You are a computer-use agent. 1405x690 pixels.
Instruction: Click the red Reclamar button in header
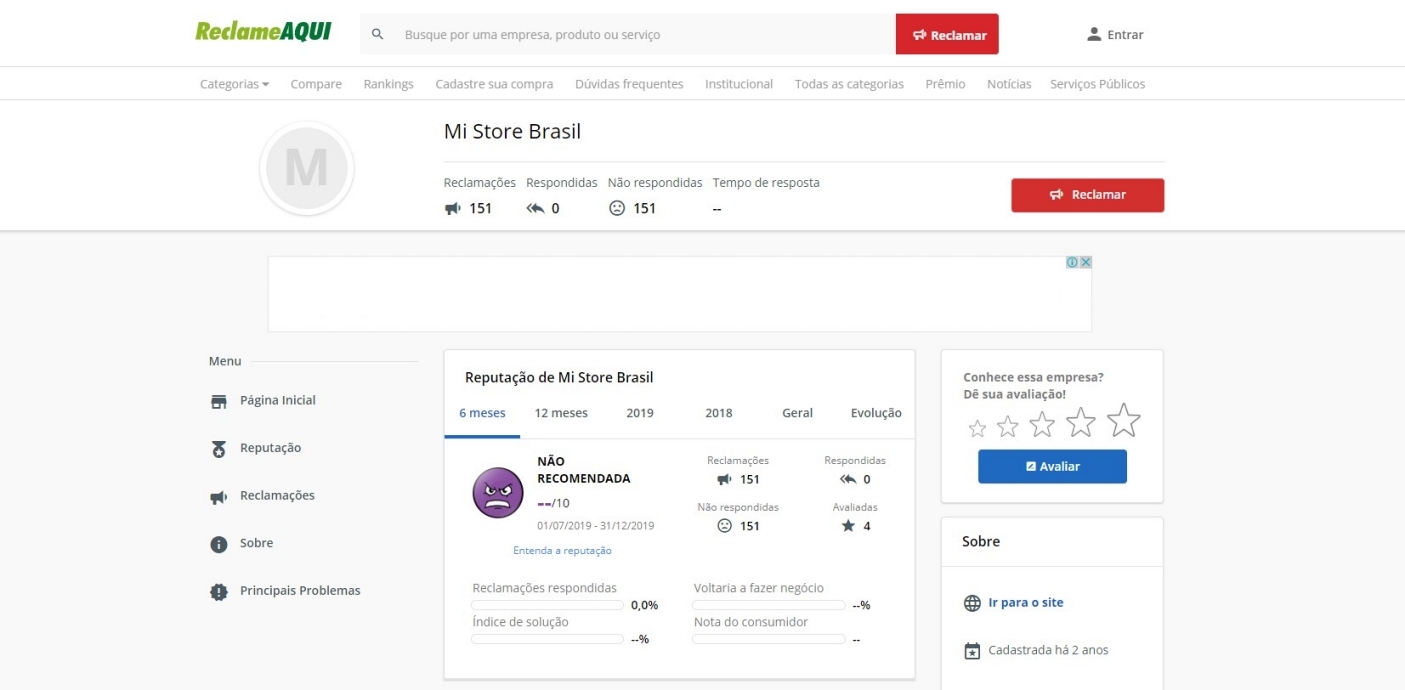click(947, 35)
